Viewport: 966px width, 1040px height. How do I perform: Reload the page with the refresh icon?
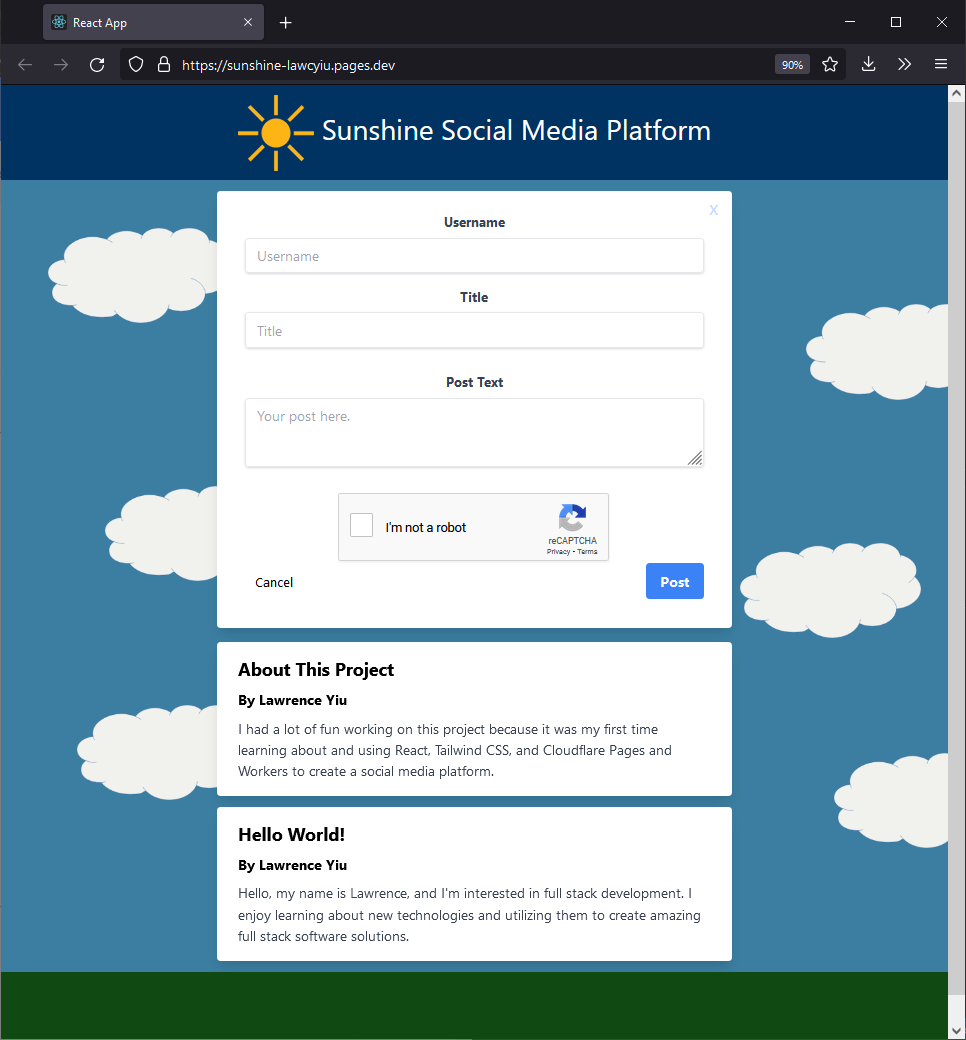pyautogui.click(x=96, y=63)
